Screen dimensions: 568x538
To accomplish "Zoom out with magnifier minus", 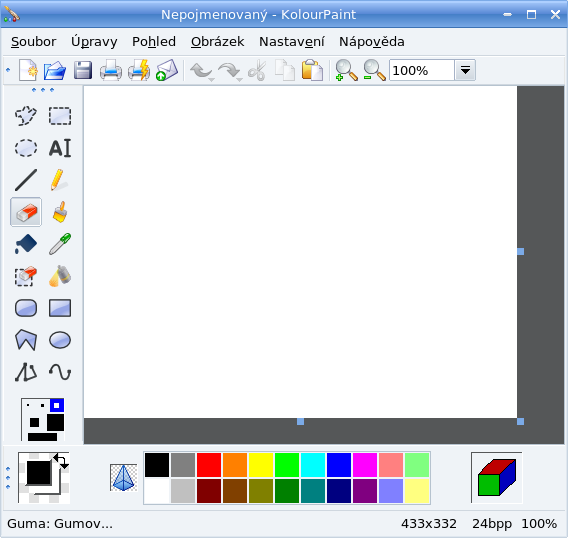I will [374, 70].
